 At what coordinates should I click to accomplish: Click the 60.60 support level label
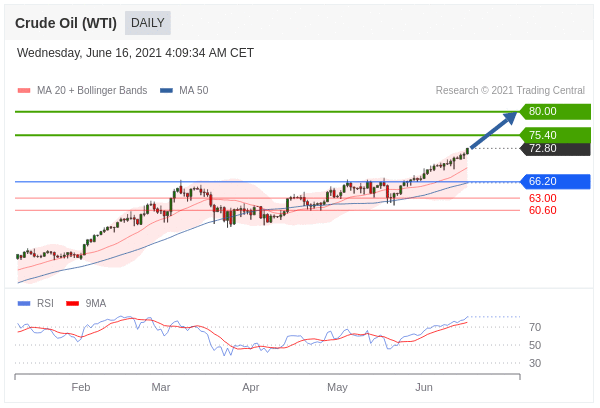(542, 210)
